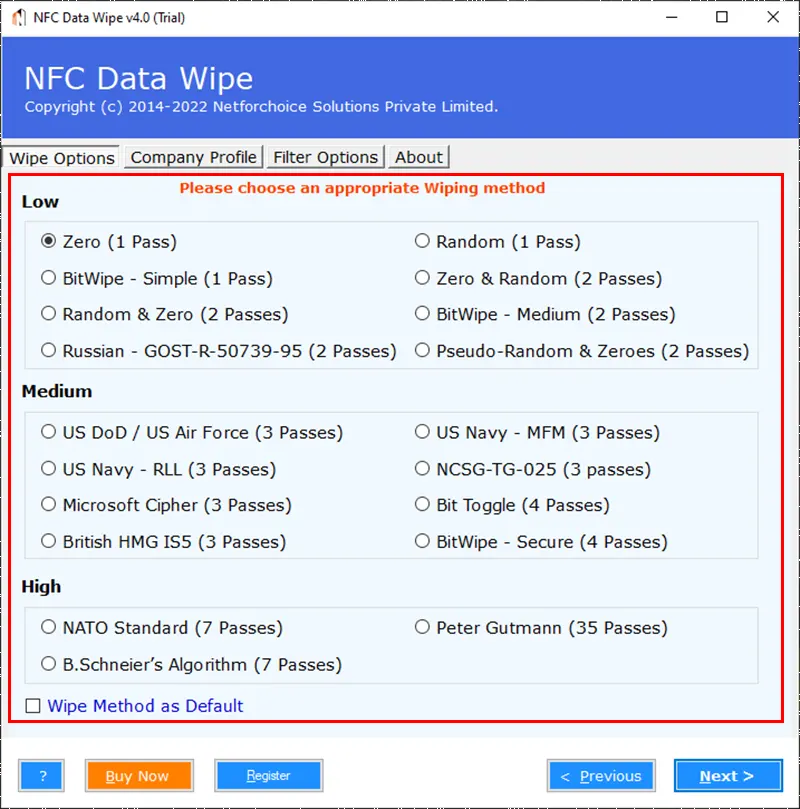Choose BitWipe - Secure (4 Passes)

[422, 540]
